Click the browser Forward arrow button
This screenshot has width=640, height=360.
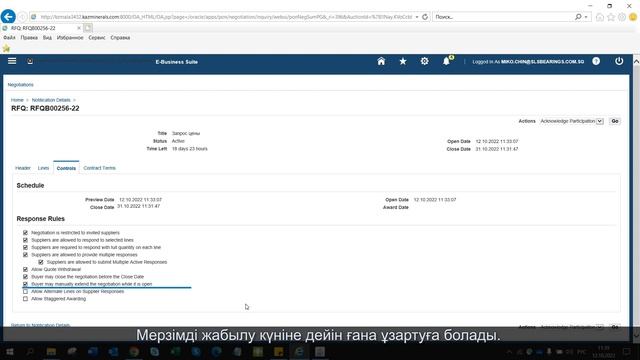click(x=22, y=17)
